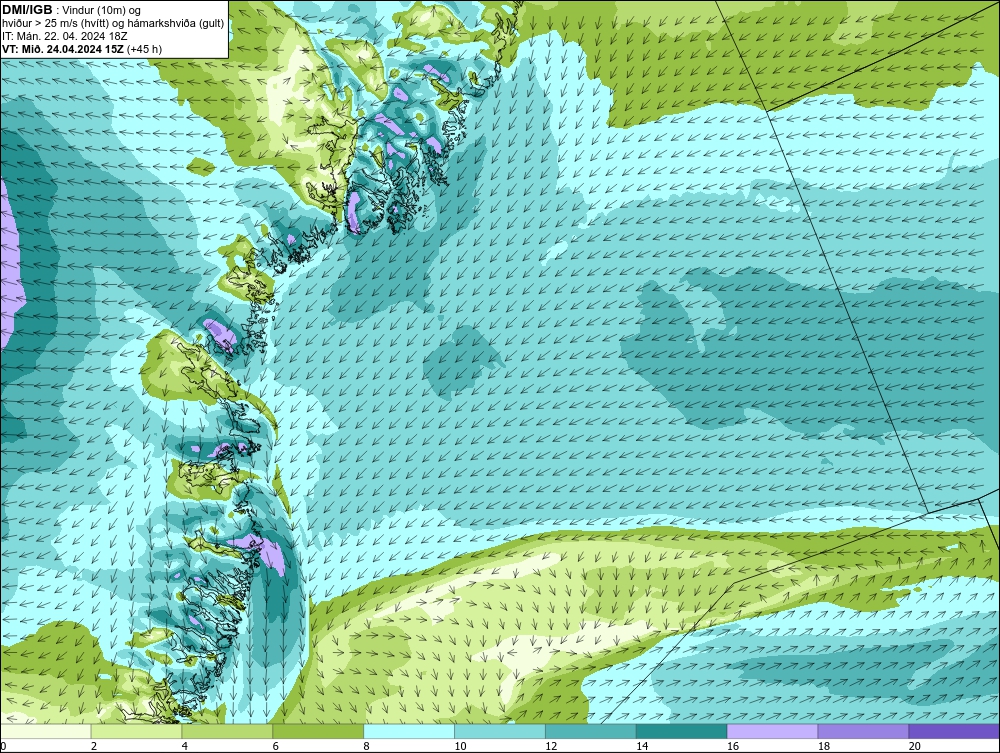The width and height of the screenshot is (1000, 753).
Task: Click the 0–2 m/s palest legend swatch
Action: tap(46, 732)
